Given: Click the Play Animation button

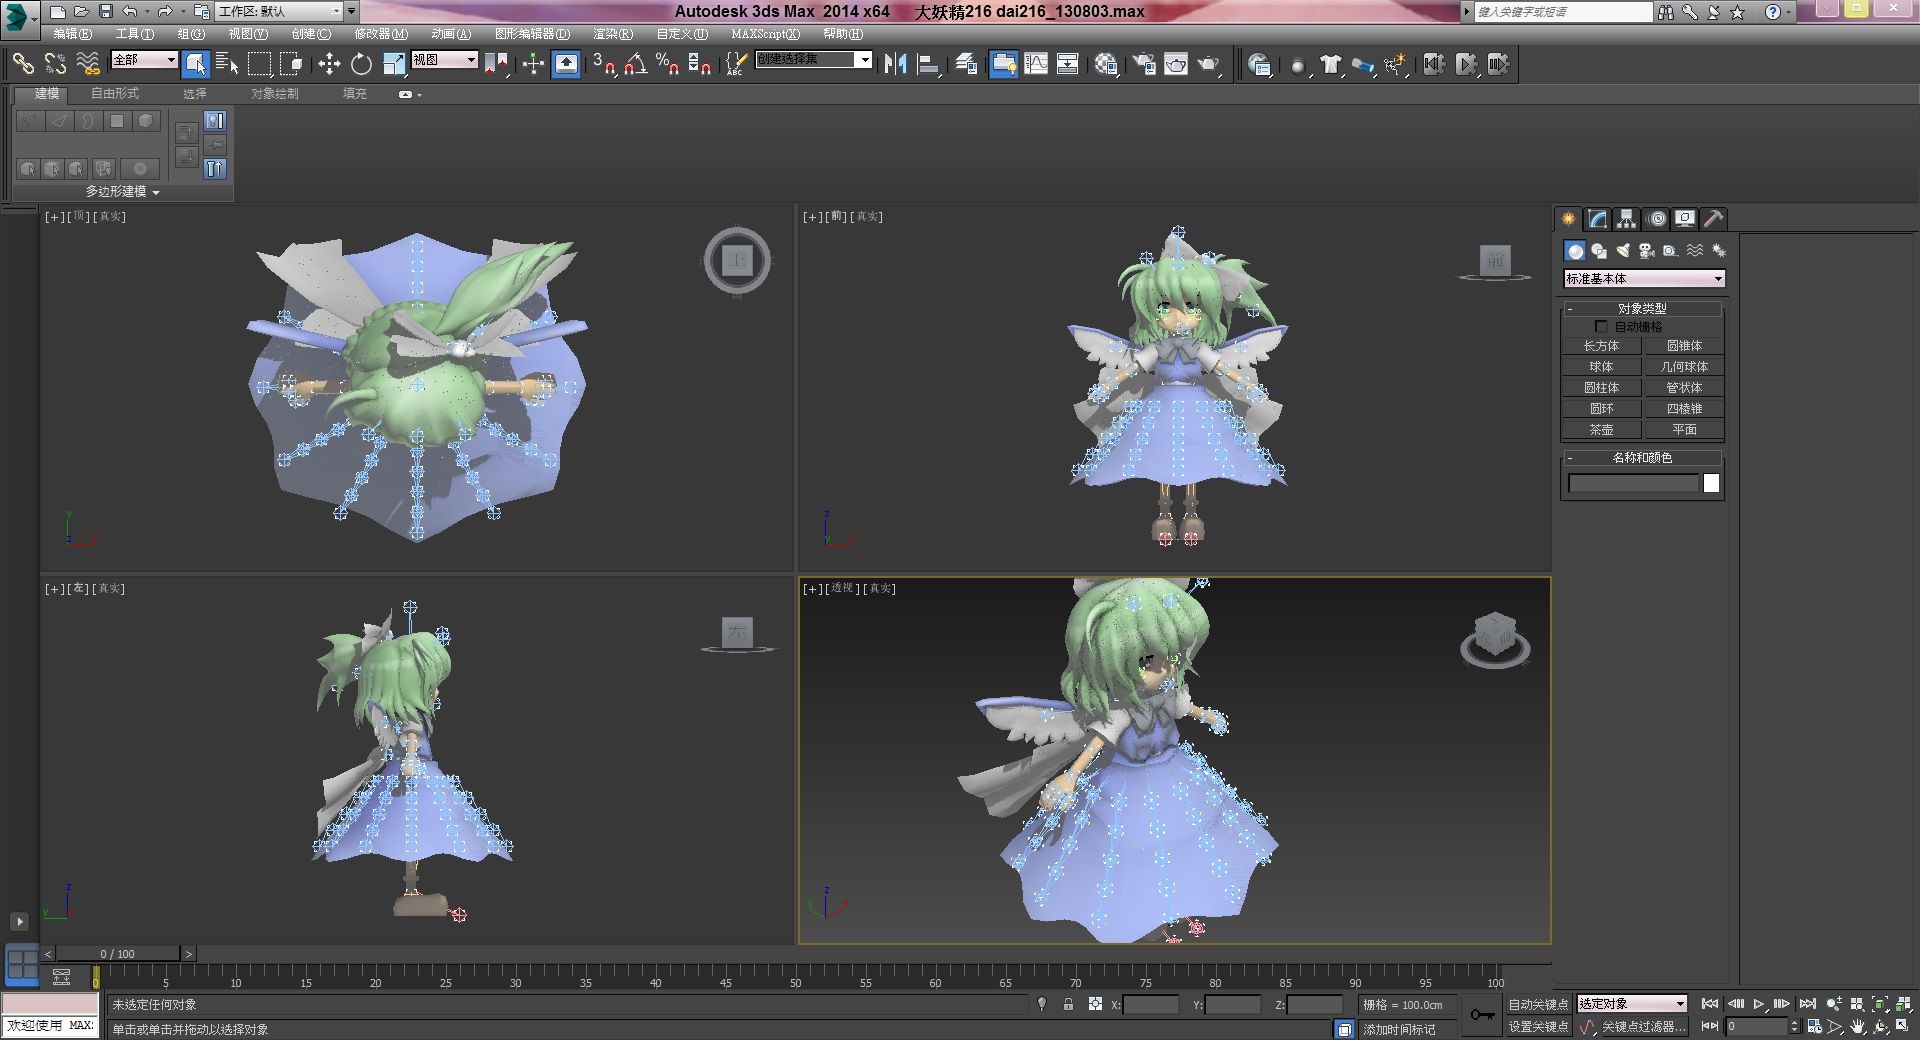Looking at the screenshot, I should [1759, 1004].
